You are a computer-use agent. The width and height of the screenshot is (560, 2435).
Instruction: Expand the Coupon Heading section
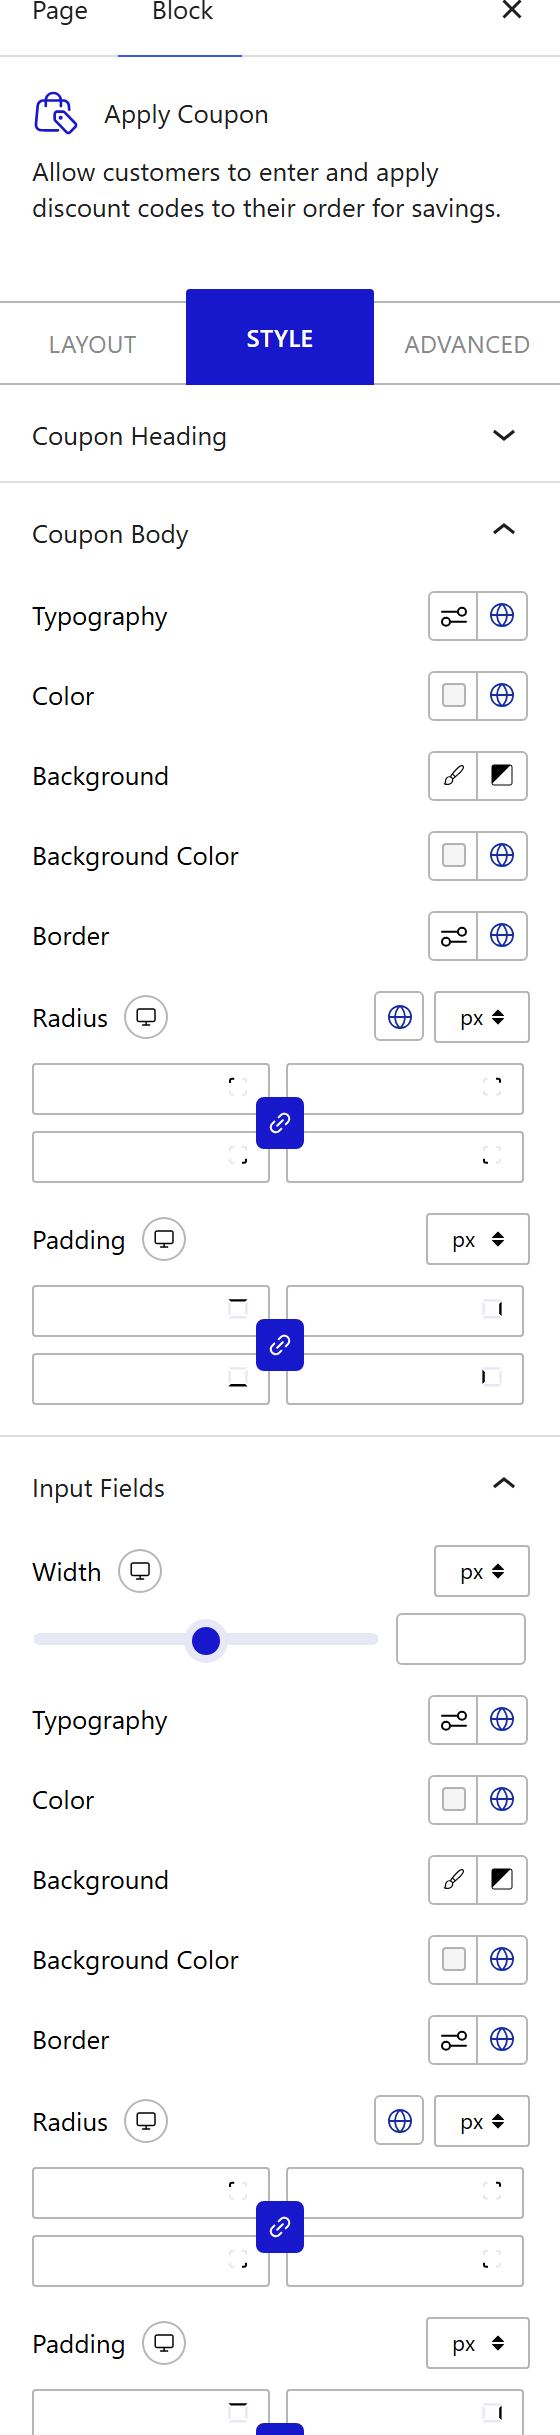[x=280, y=436]
